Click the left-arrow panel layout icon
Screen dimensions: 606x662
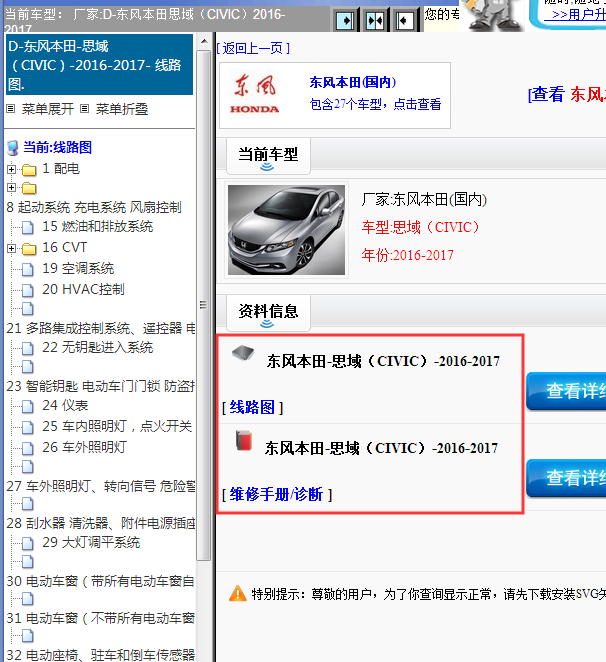tap(405, 20)
